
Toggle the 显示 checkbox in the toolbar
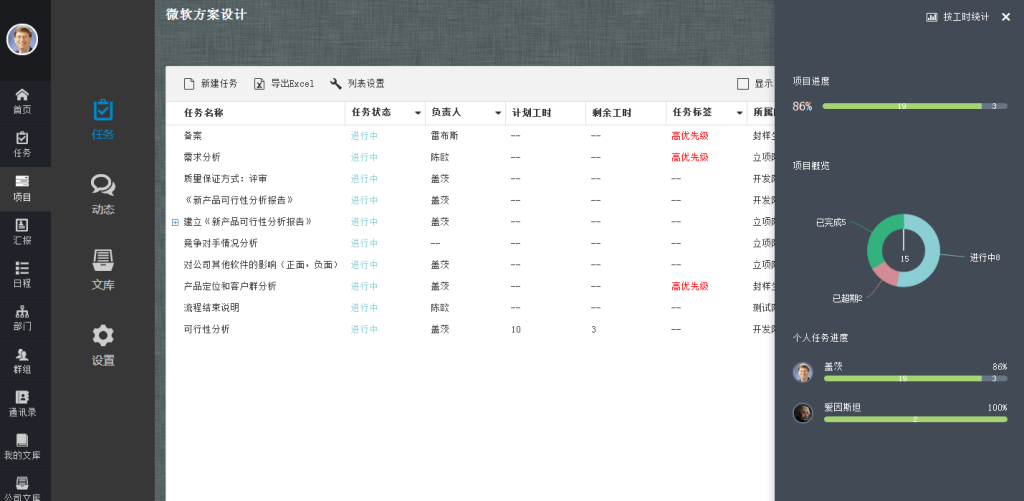(x=743, y=84)
